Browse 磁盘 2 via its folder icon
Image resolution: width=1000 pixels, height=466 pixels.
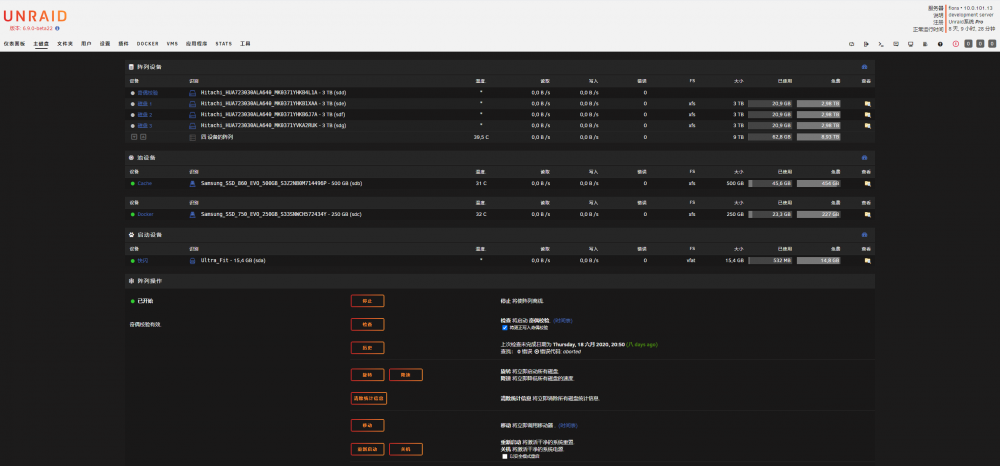(x=867, y=115)
